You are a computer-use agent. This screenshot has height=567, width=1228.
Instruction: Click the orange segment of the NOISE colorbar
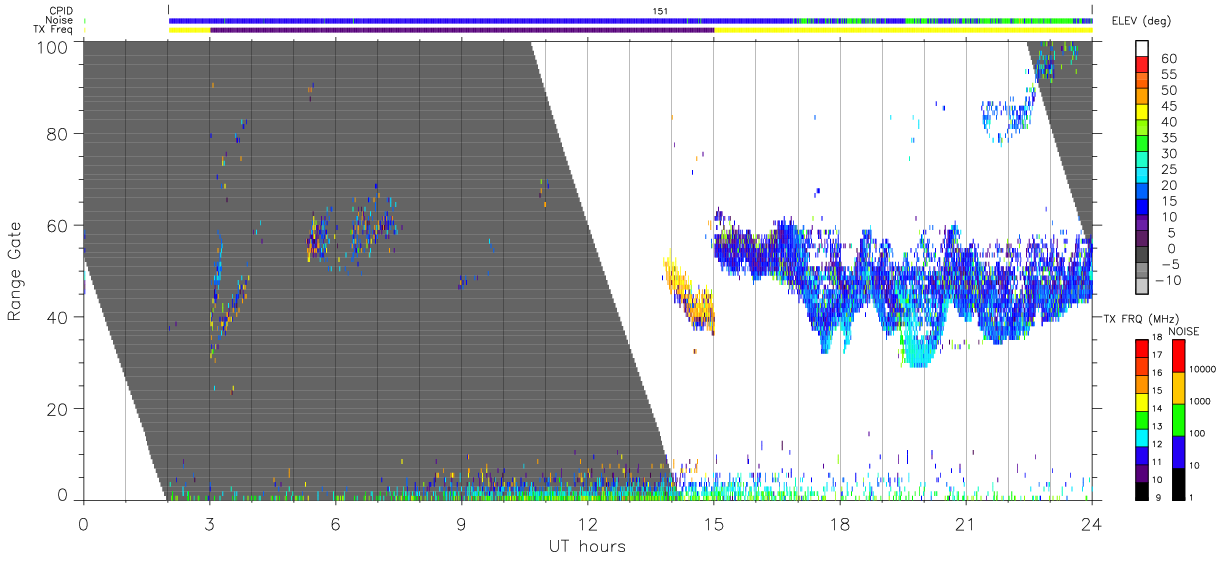1177,389
